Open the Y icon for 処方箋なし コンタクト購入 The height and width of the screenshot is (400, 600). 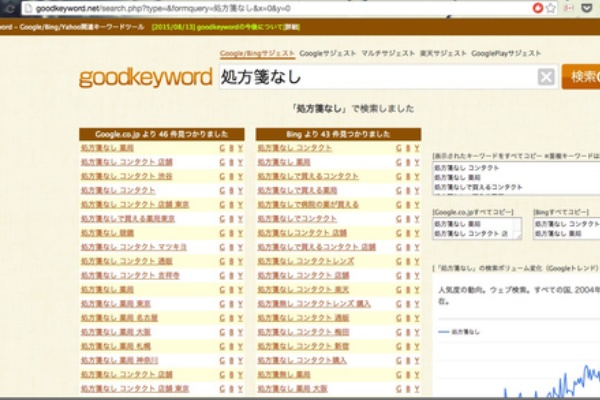click(417, 361)
